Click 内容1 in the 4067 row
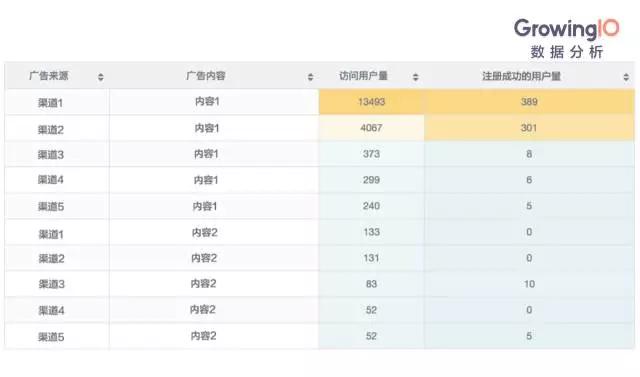640x377 pixels. [207, 128]
